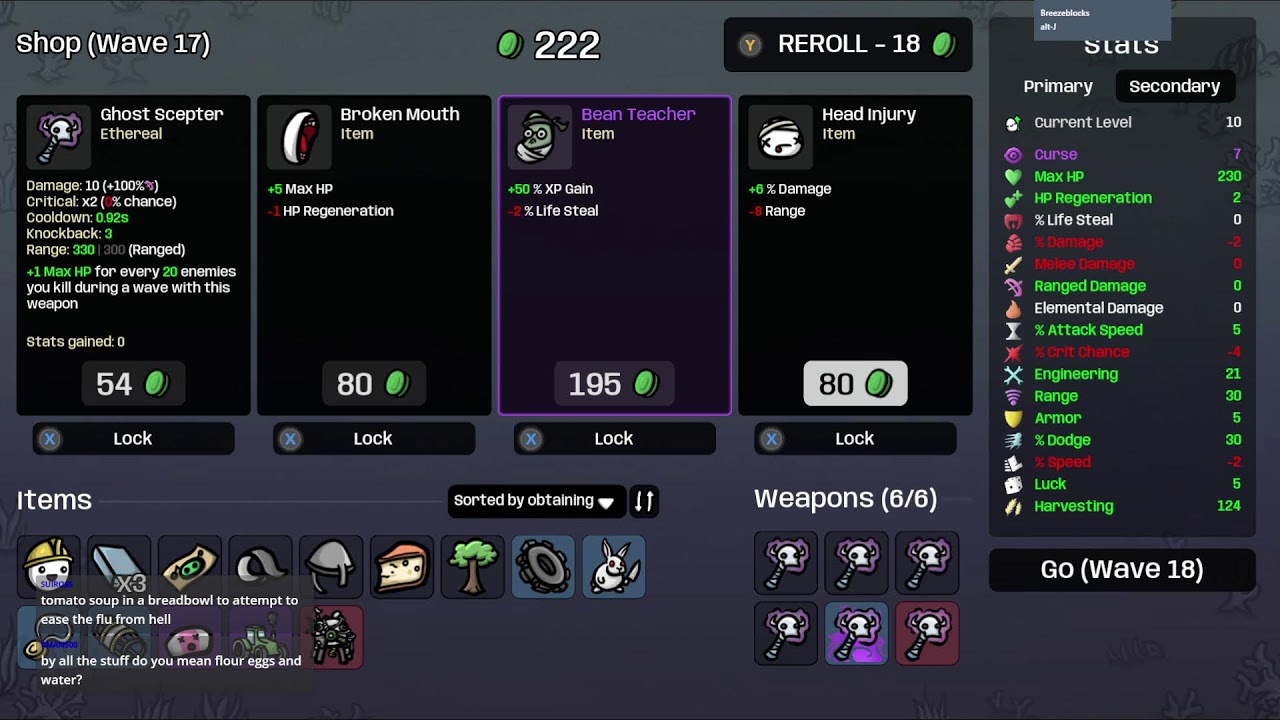Buy Head Injury for 80
Screen dimensions: 1280x720
[x=855, y=384]
